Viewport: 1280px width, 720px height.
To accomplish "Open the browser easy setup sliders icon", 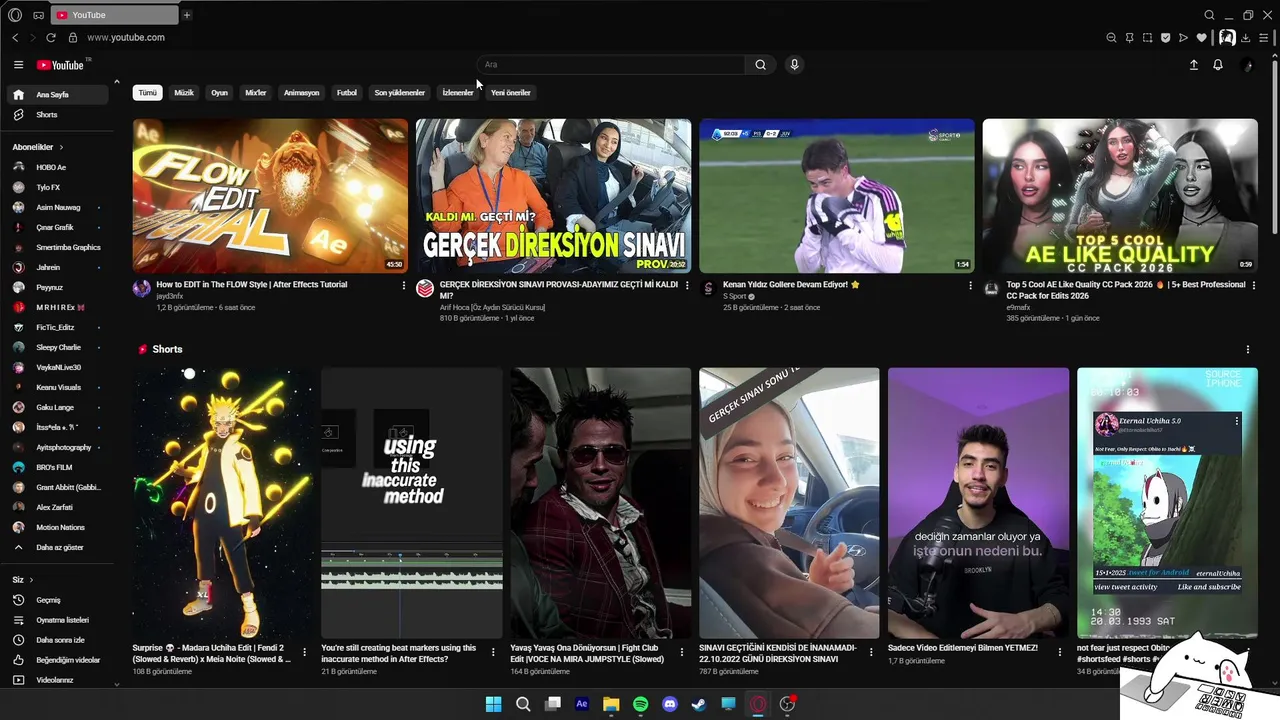I will [x=1264, y=38].
